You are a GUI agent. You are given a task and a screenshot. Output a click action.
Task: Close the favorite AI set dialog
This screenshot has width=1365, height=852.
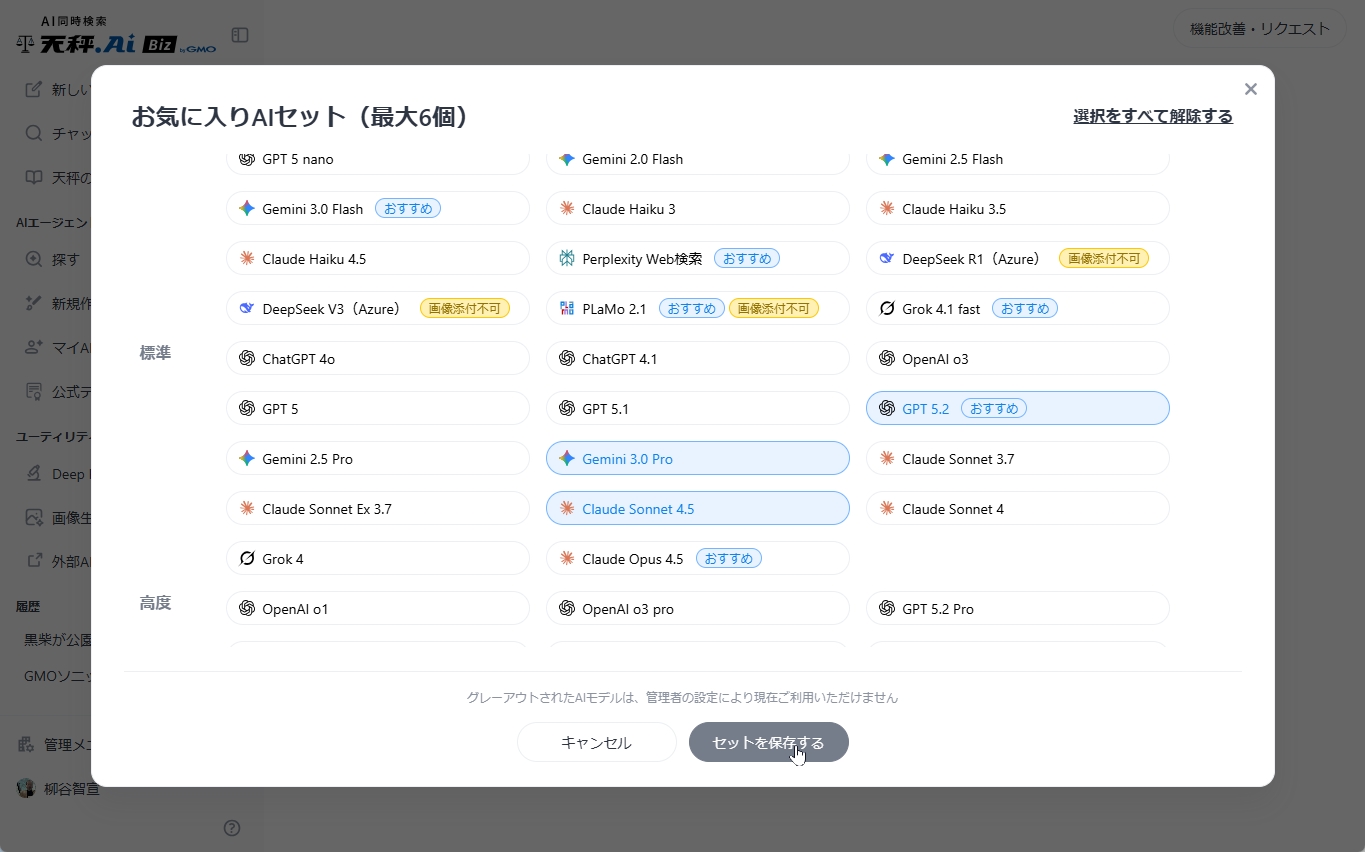(x=1250, y=89)
